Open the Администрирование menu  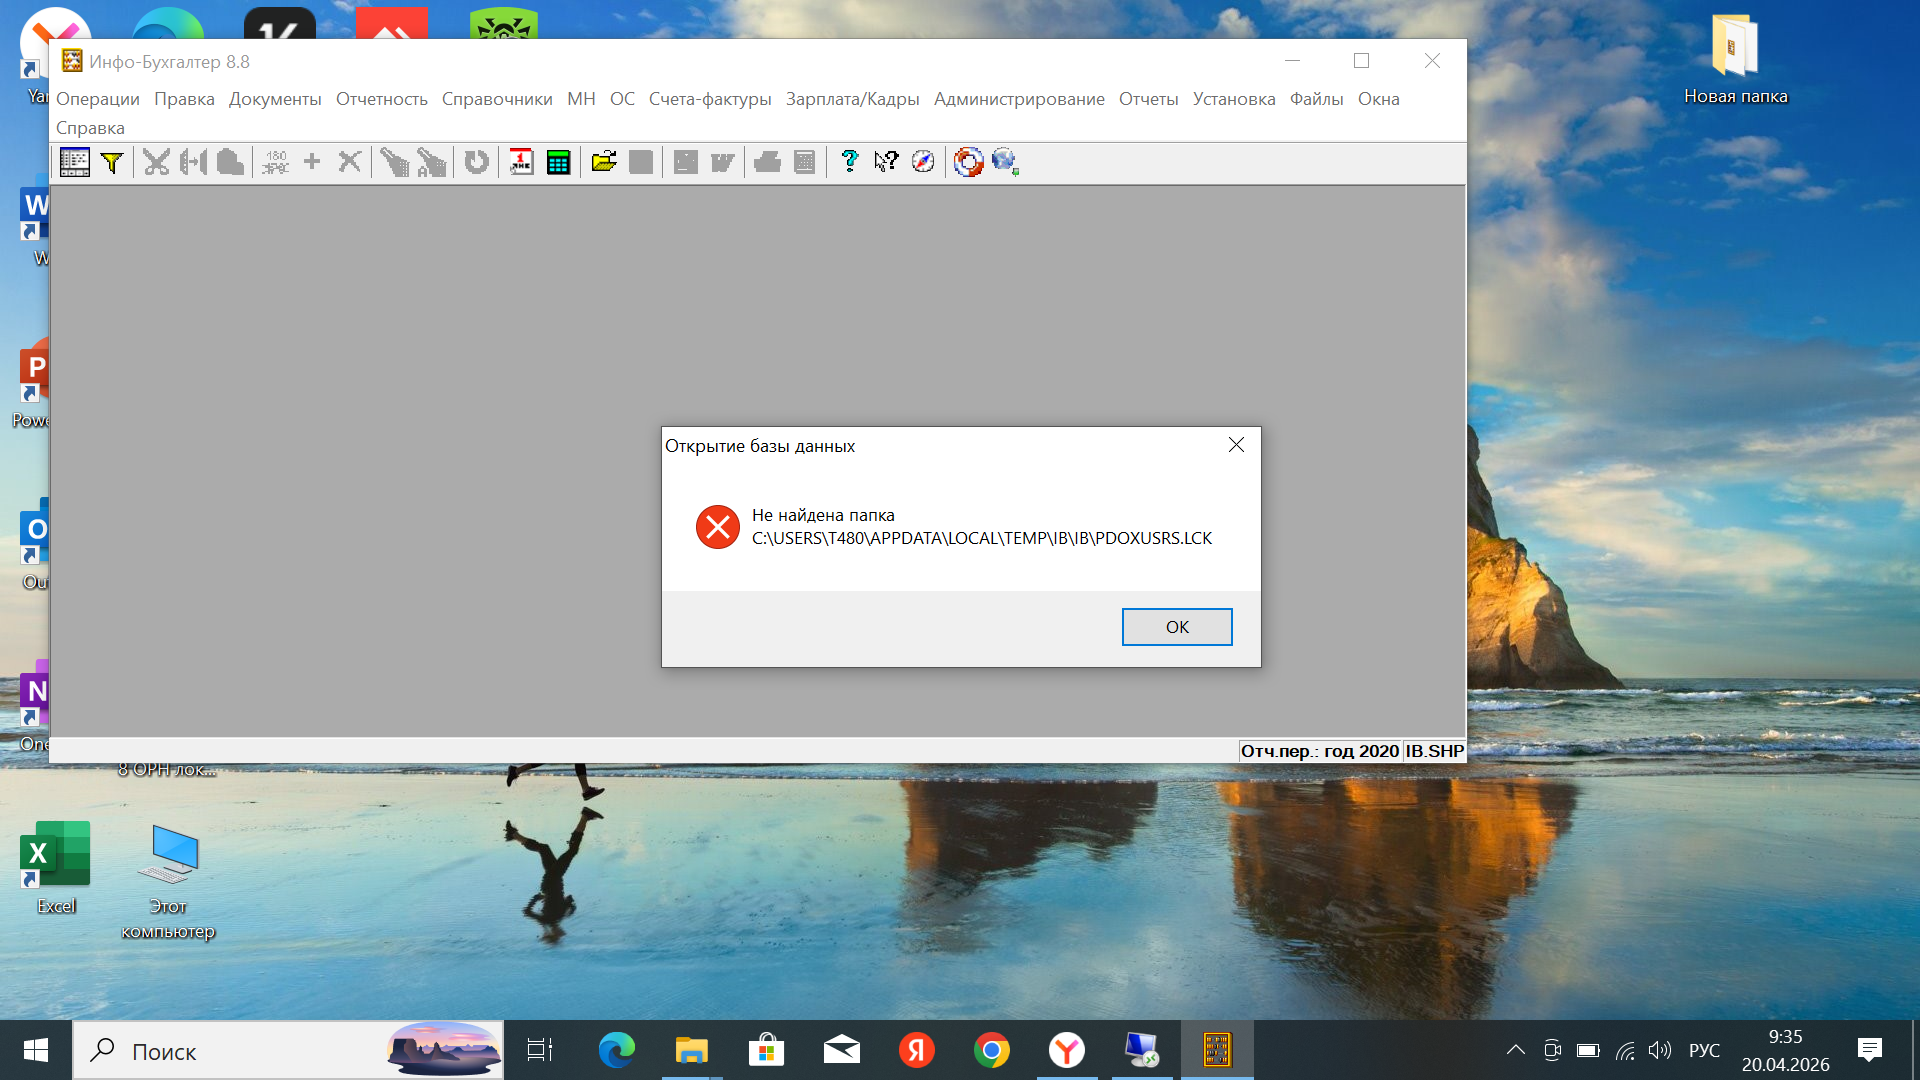(x=1019, y=99)
